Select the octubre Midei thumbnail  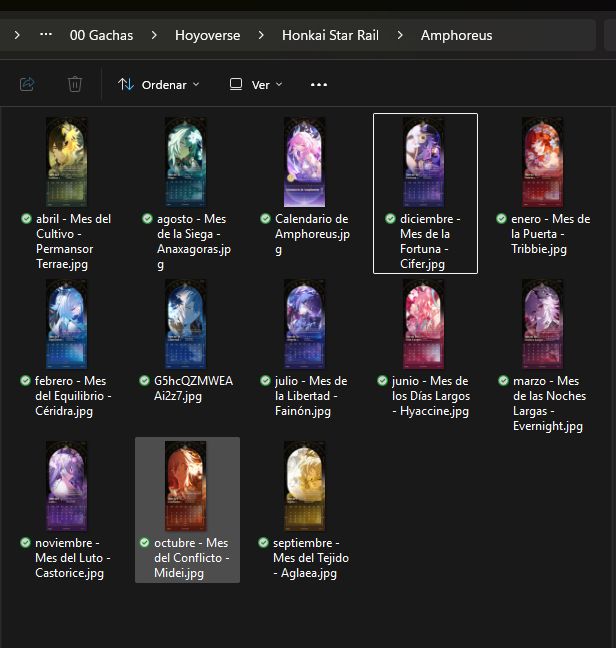coord(186,486)
